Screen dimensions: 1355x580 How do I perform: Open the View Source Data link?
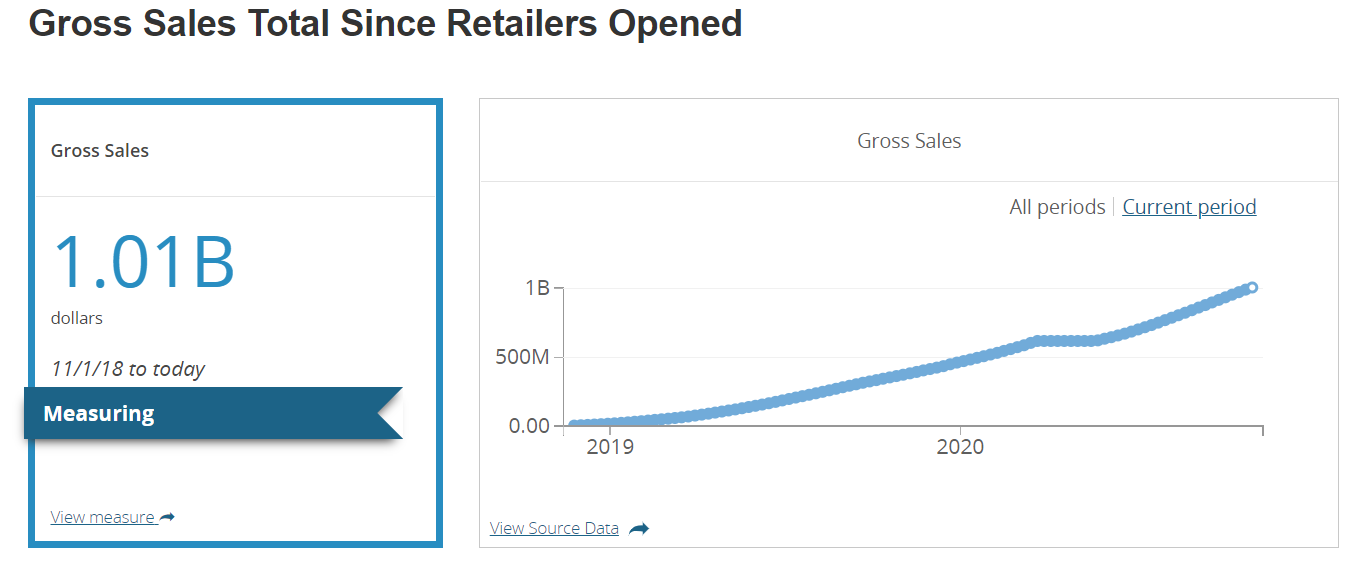click(554, 528)
